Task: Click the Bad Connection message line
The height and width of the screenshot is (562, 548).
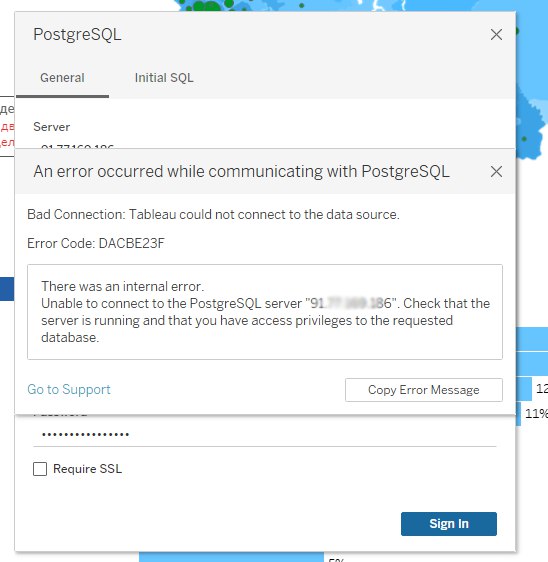Action: [213, 214]
